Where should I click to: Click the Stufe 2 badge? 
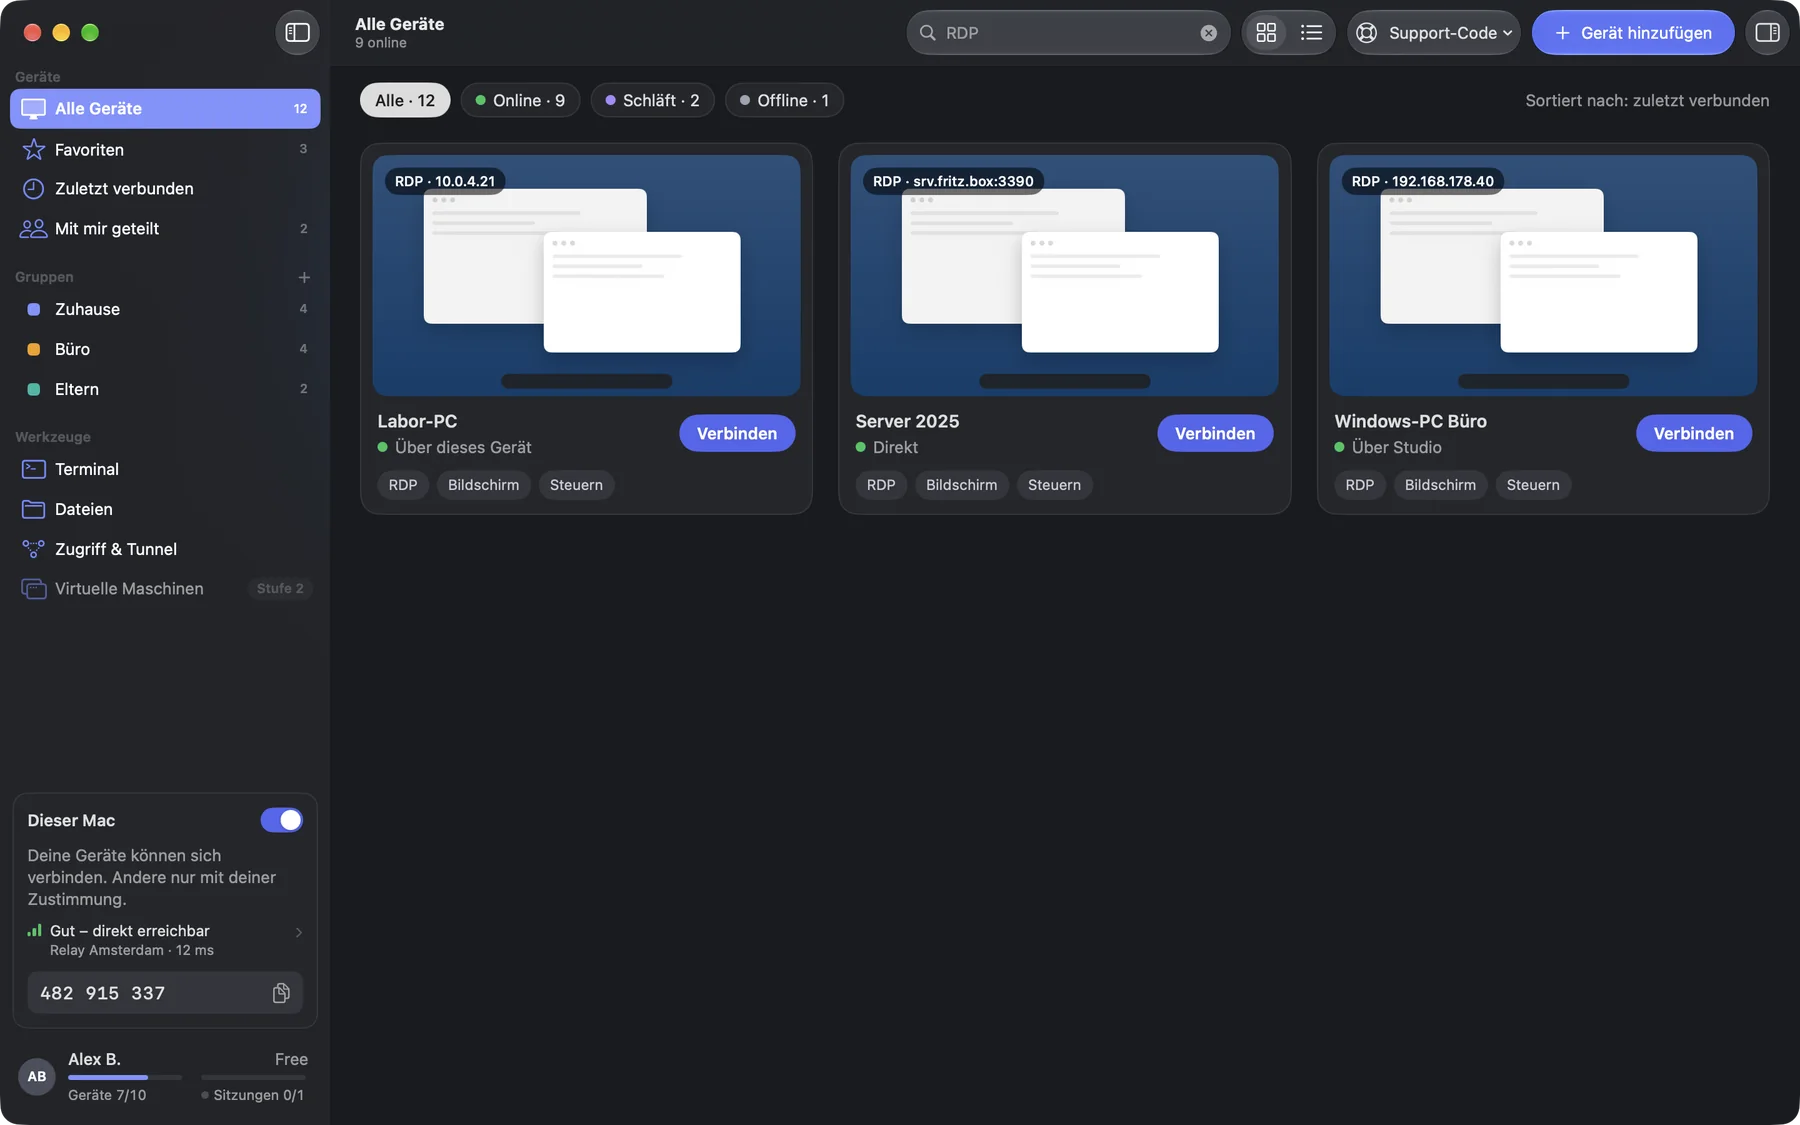pos(280,589)
